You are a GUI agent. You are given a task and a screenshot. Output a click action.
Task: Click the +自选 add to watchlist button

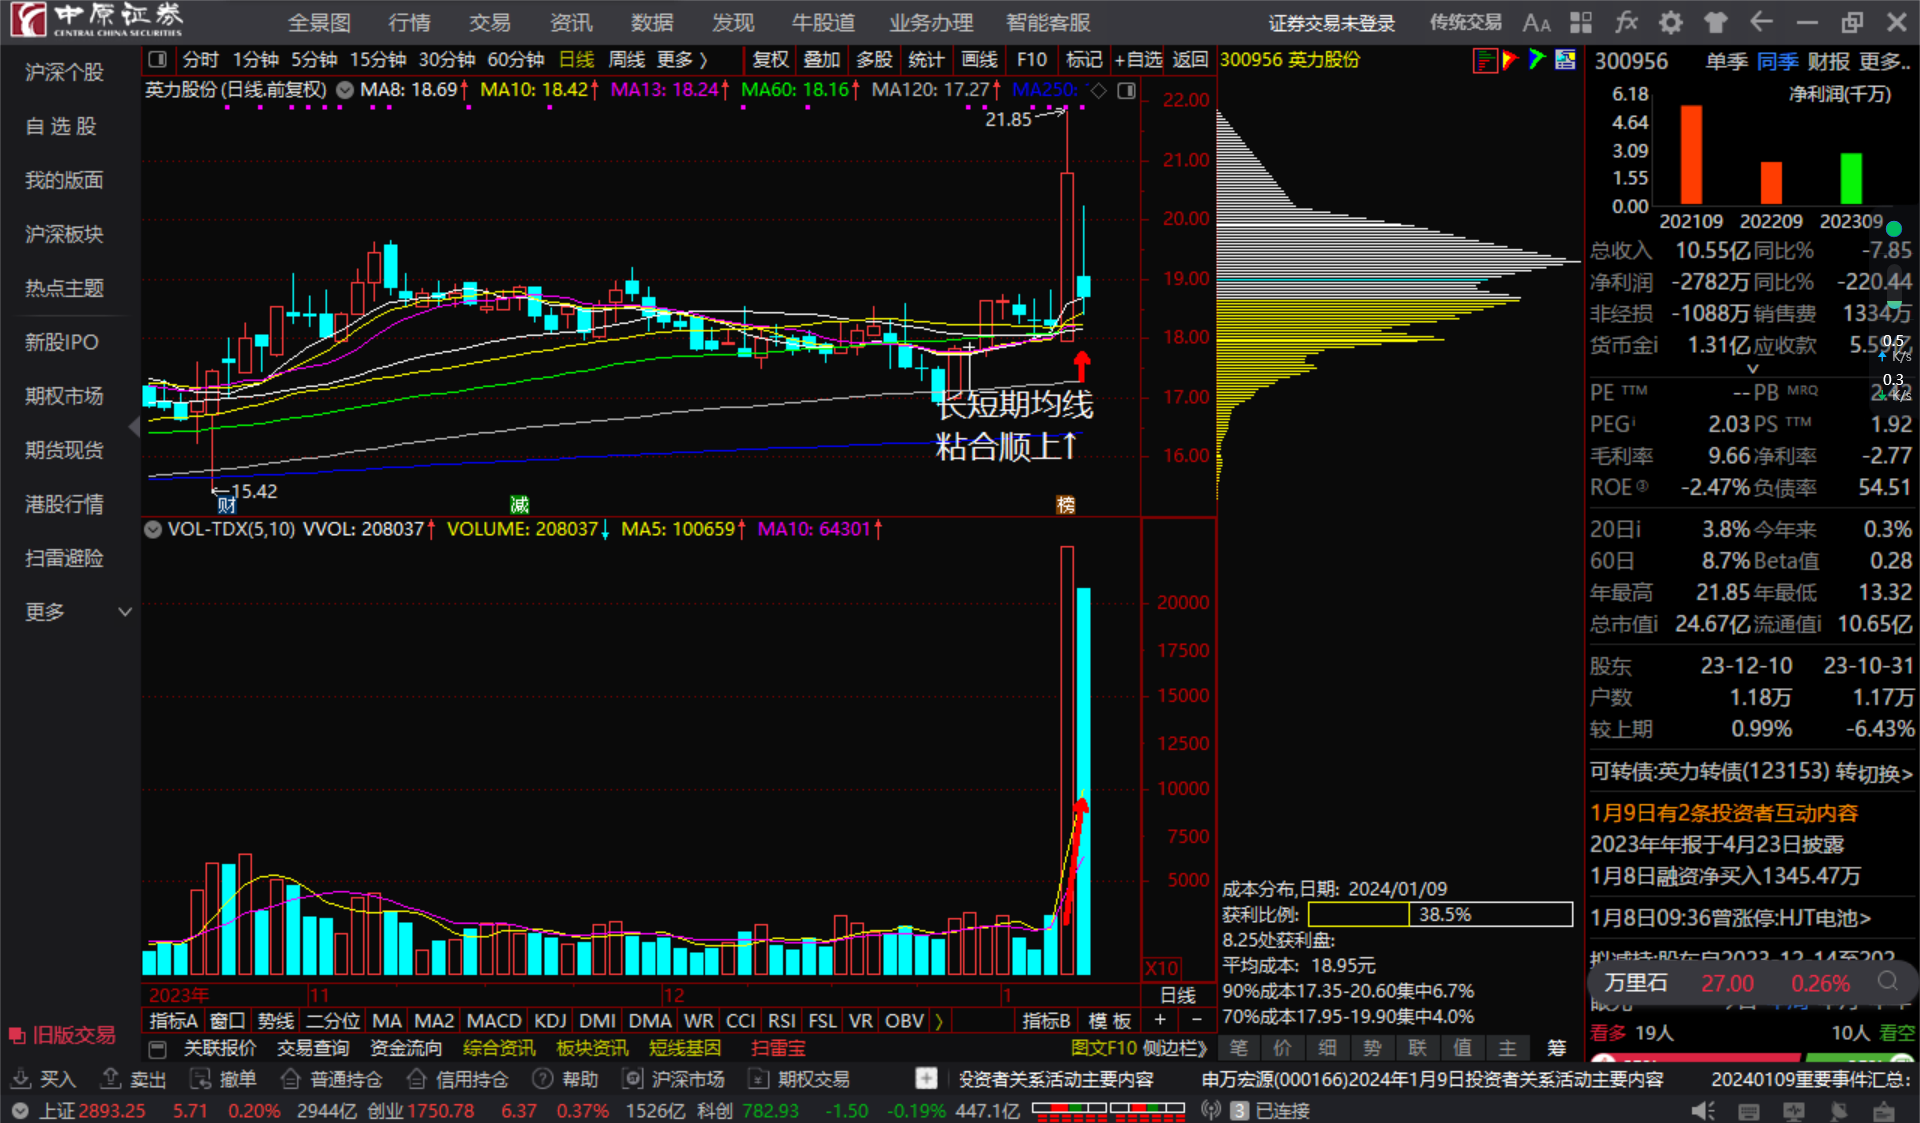[1138, 60]
